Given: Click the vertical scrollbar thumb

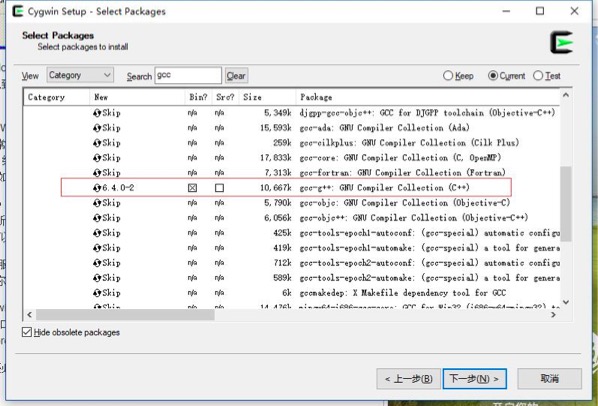Looking at the screenshot, I should 566,204.
